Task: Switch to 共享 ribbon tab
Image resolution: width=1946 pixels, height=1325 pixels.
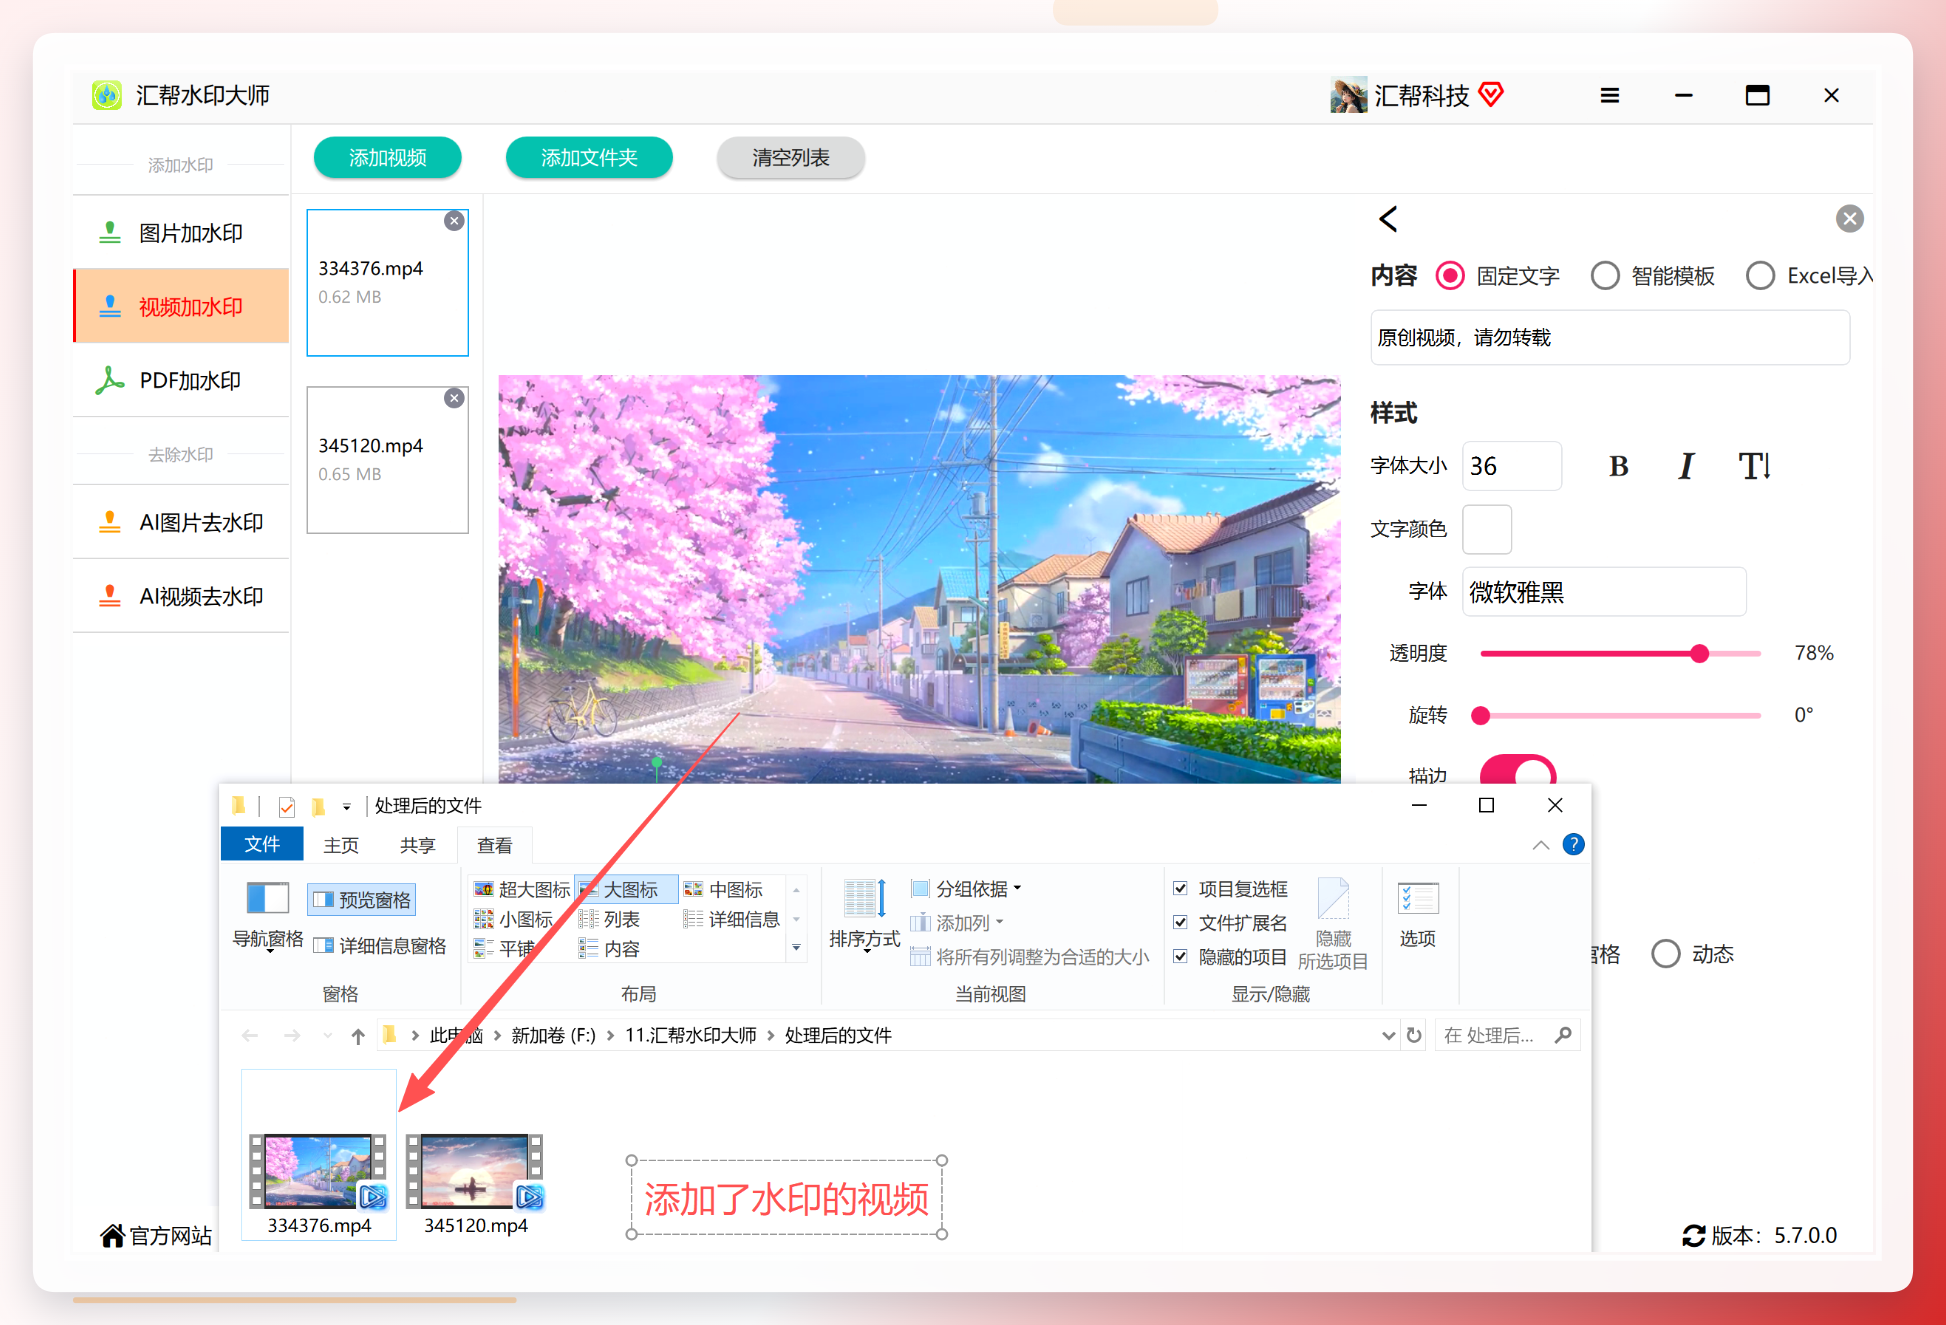Action: [418, 846]
